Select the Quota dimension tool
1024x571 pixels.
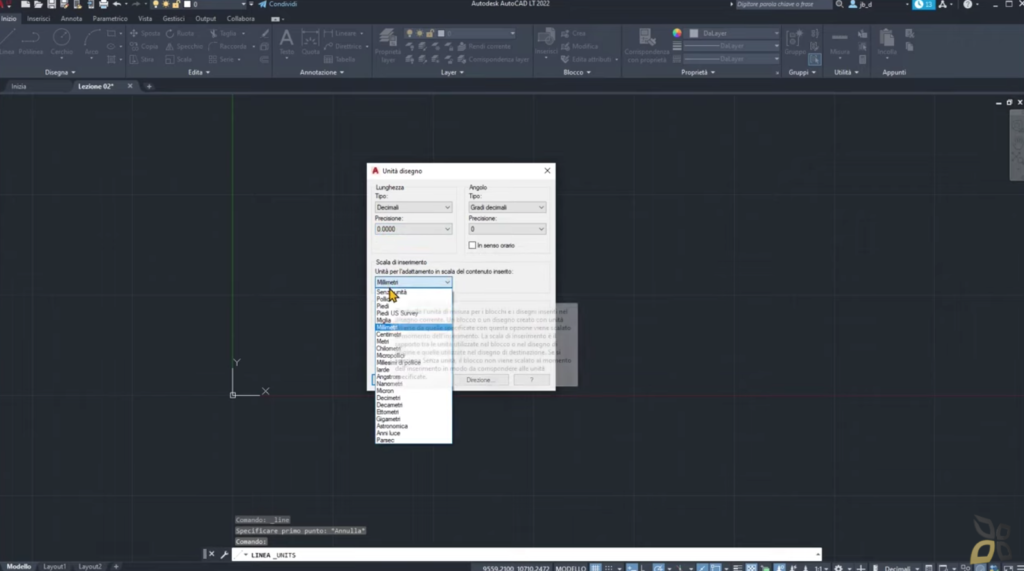click(310, 43)
